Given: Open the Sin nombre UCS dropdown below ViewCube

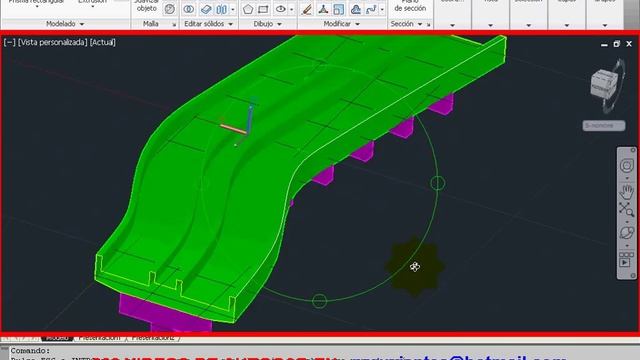Looking at the screenshot, I should [604, 126].
